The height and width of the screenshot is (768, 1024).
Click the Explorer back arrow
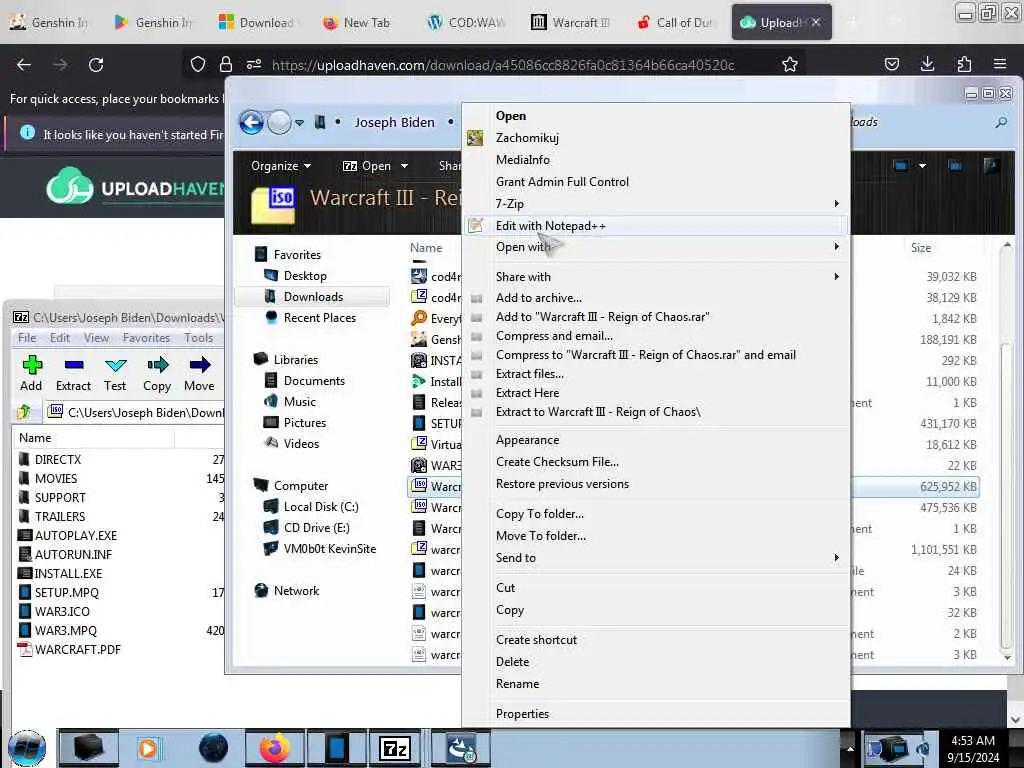pos(251,122)
